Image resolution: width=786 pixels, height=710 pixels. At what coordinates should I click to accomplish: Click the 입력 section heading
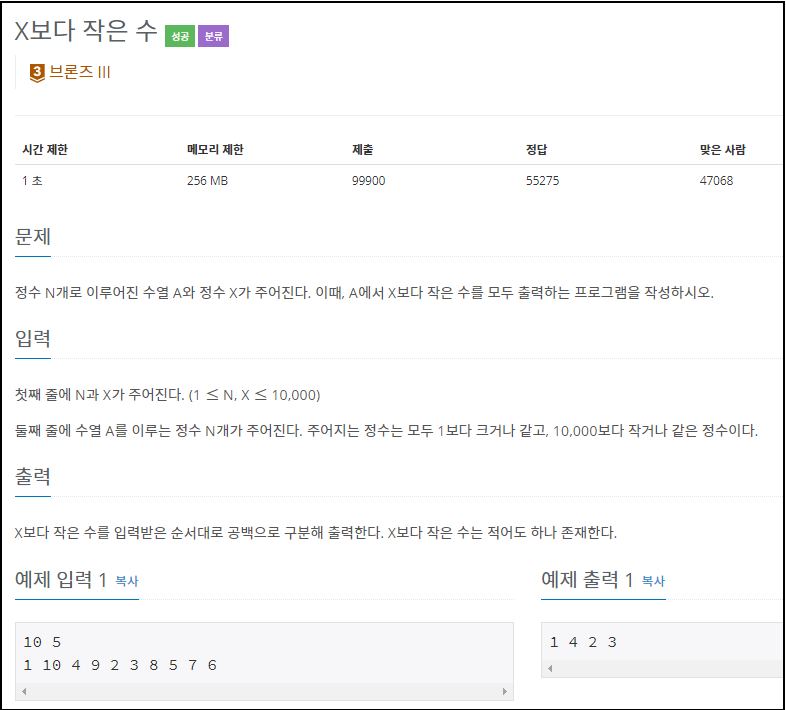[x=33, y=338]
